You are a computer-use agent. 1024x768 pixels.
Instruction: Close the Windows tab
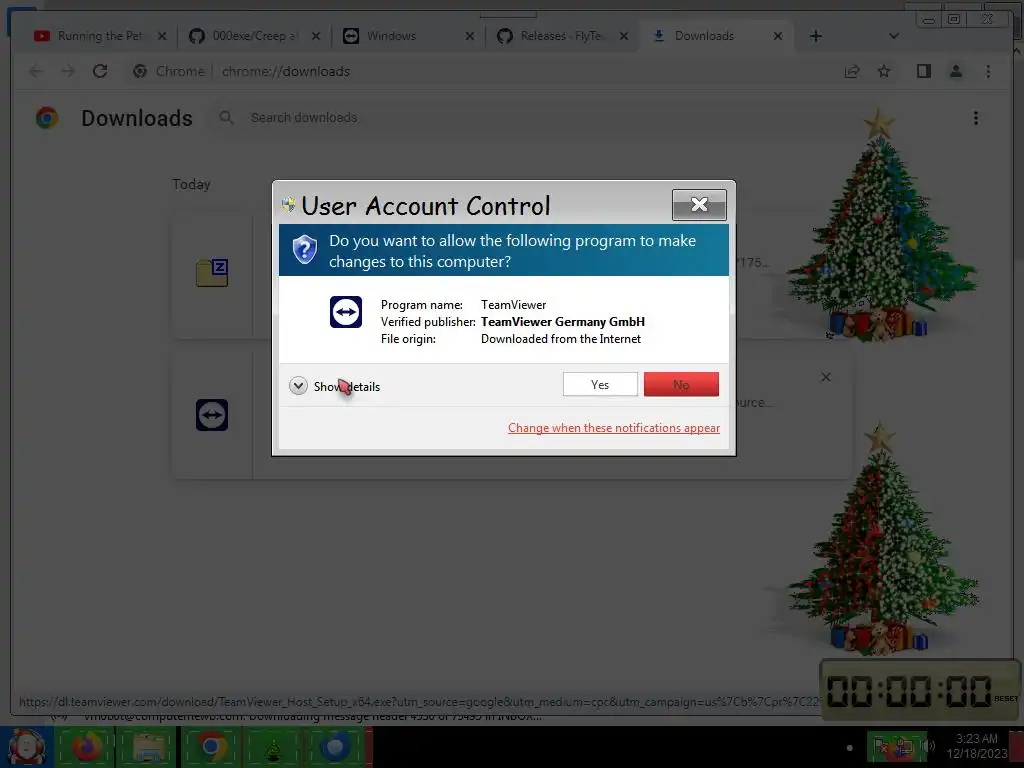point(470,36)
